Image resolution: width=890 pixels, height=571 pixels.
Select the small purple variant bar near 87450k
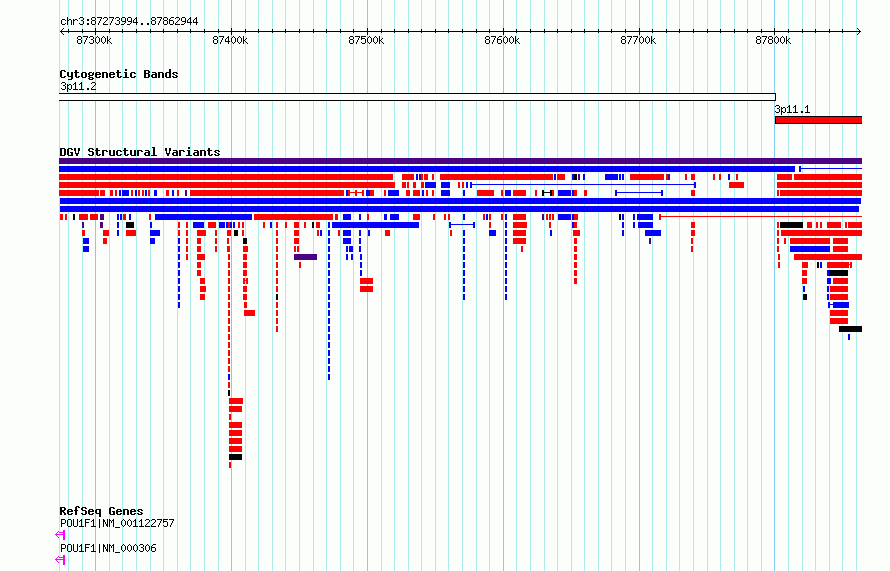pos(305,257)
